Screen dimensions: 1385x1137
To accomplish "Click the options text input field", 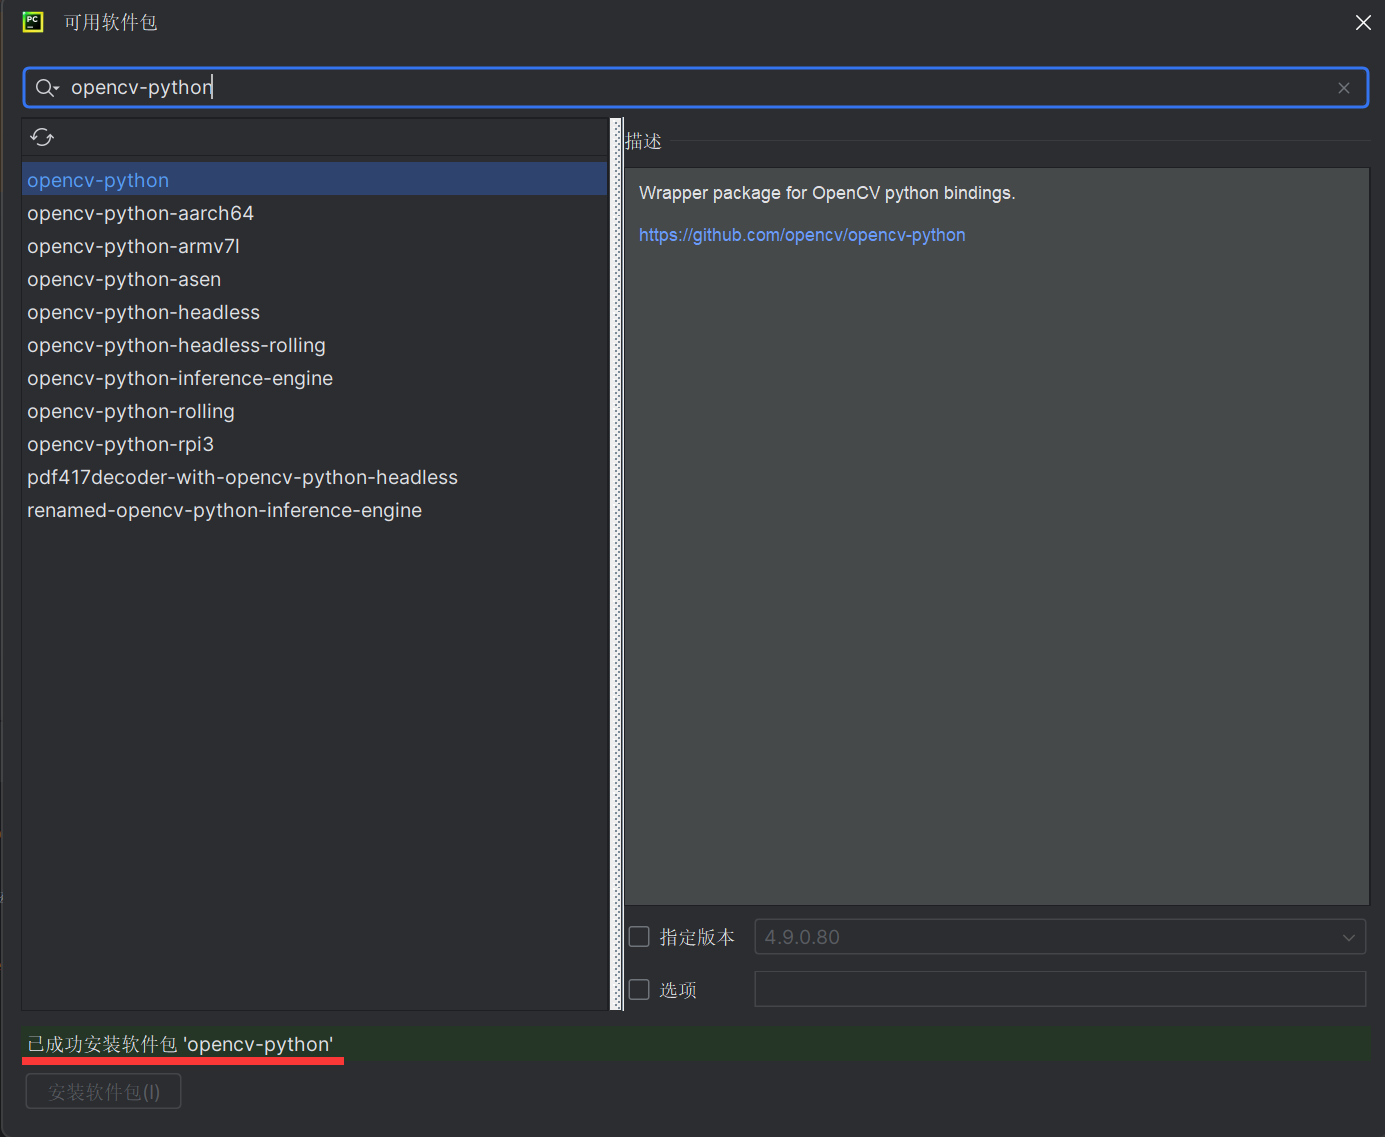I will coord(1059,990).
